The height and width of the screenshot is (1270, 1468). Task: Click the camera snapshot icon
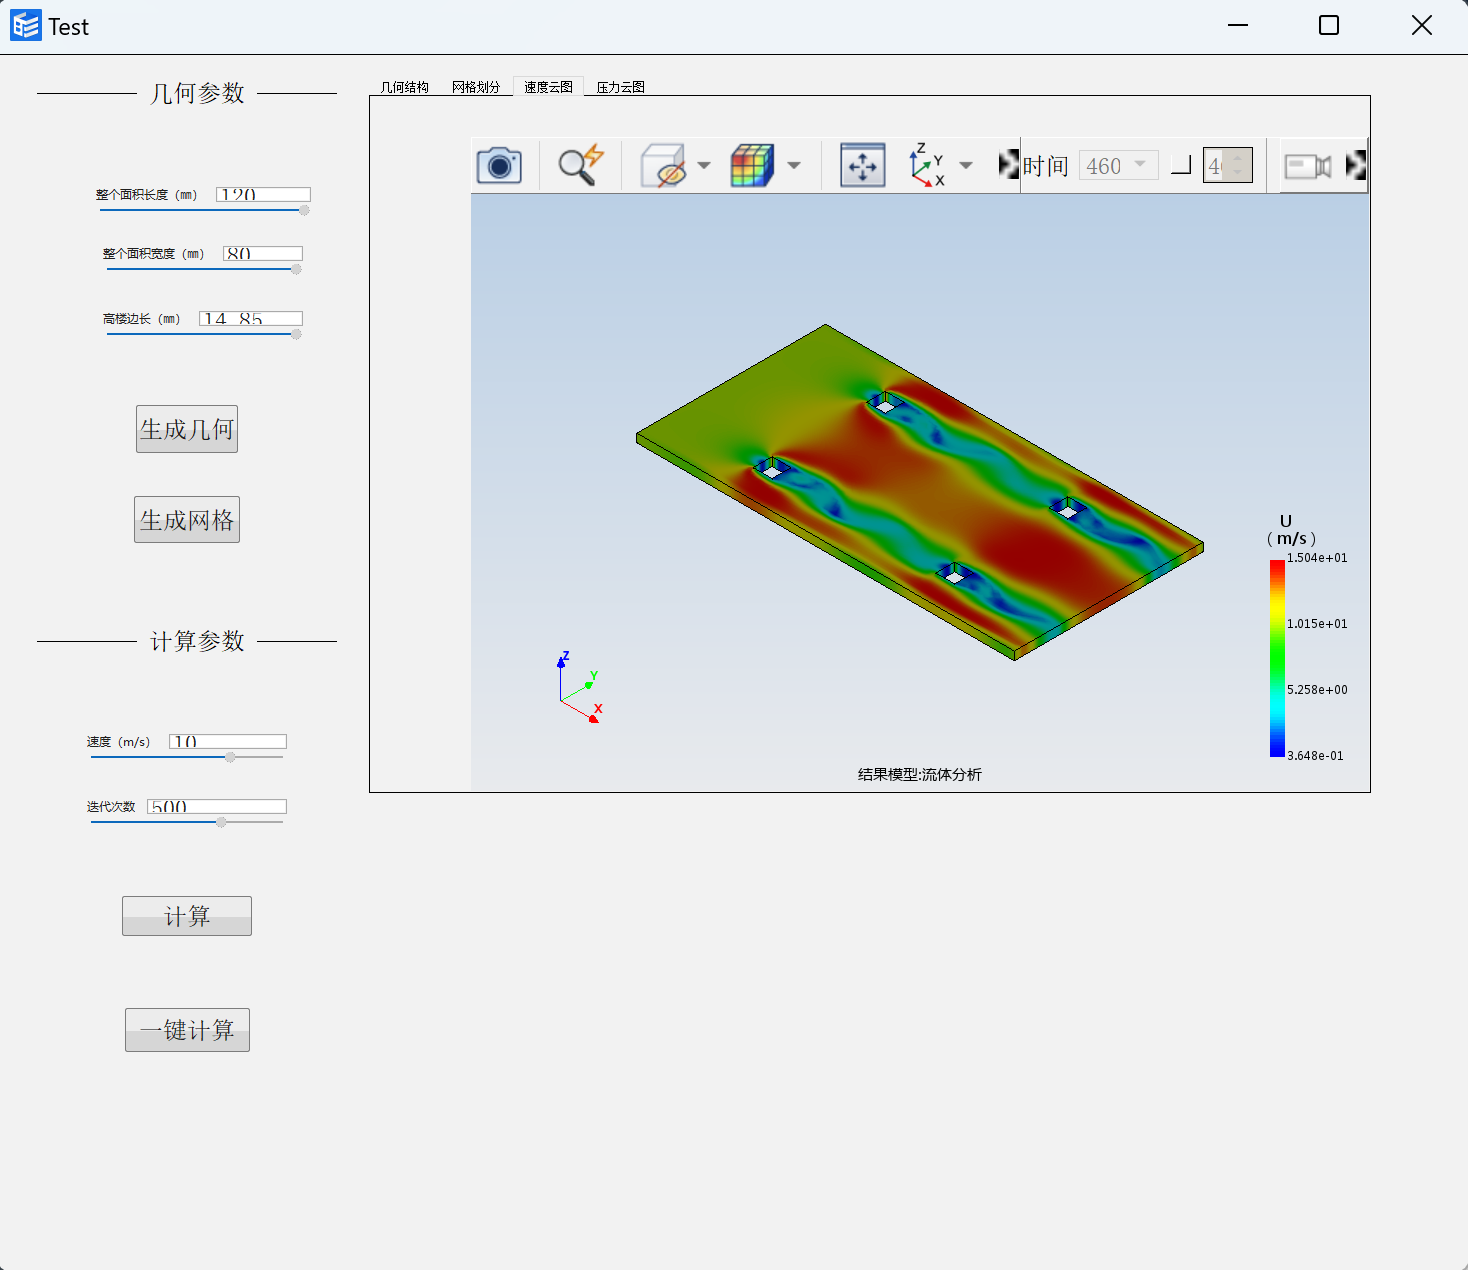tap(499, 165)
